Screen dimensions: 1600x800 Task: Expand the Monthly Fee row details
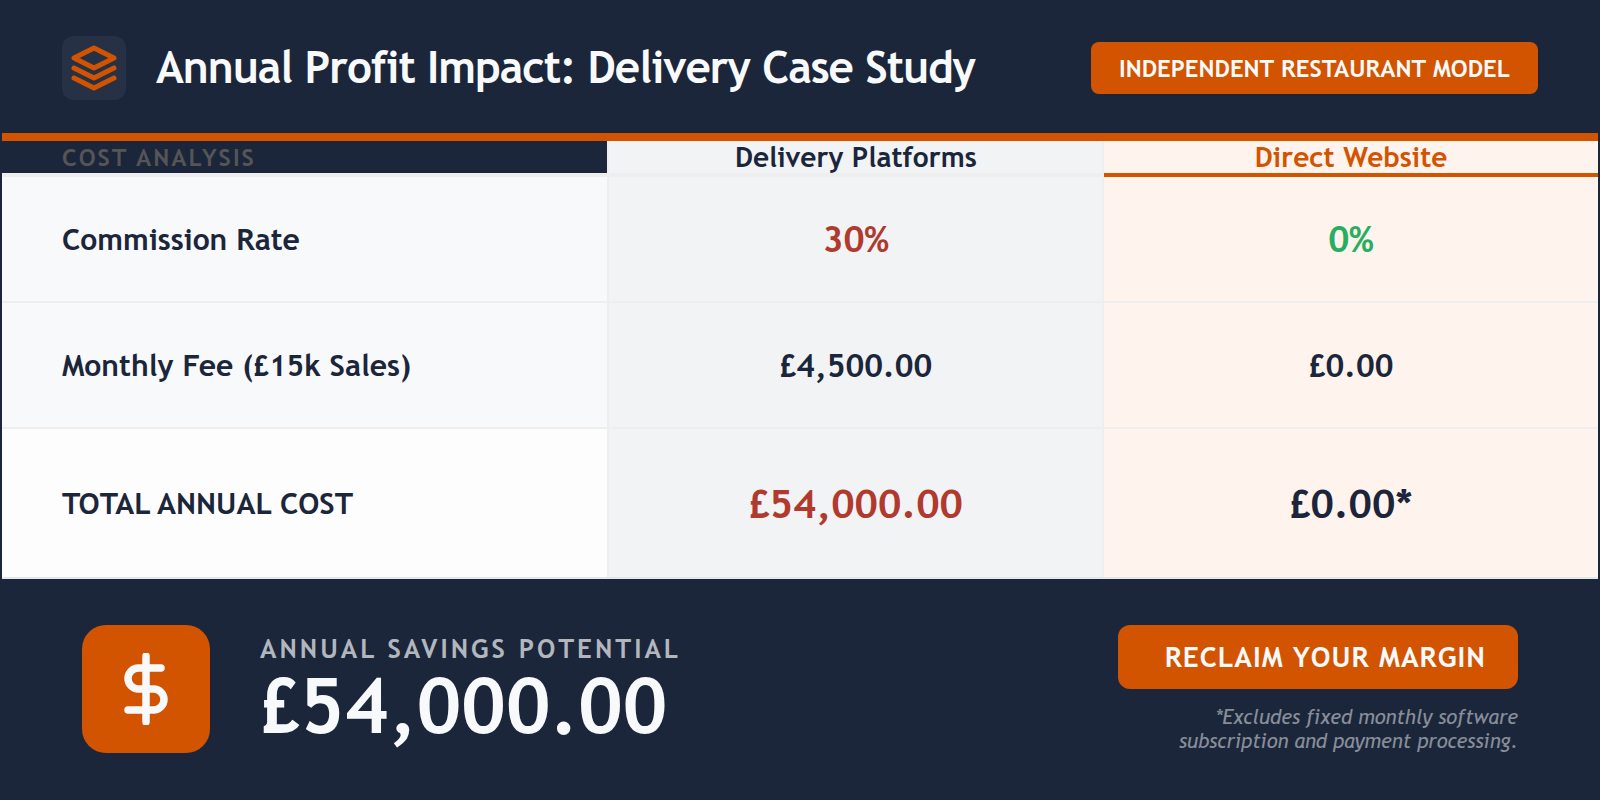tap(235, 366)
